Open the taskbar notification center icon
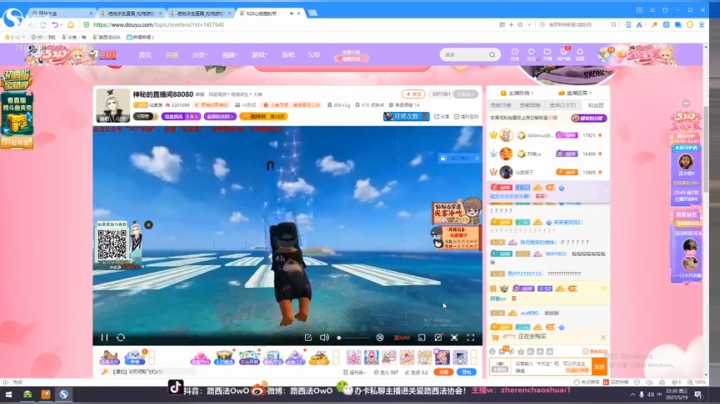This screenshot has height=404, width=720. coord(698,394)
